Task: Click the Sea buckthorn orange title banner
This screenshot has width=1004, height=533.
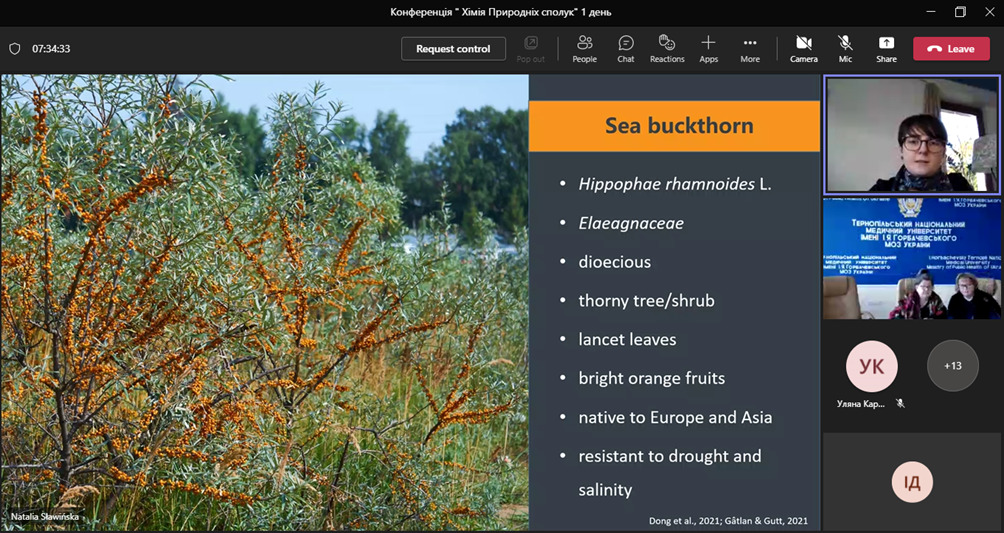Action: pos(678,126)
